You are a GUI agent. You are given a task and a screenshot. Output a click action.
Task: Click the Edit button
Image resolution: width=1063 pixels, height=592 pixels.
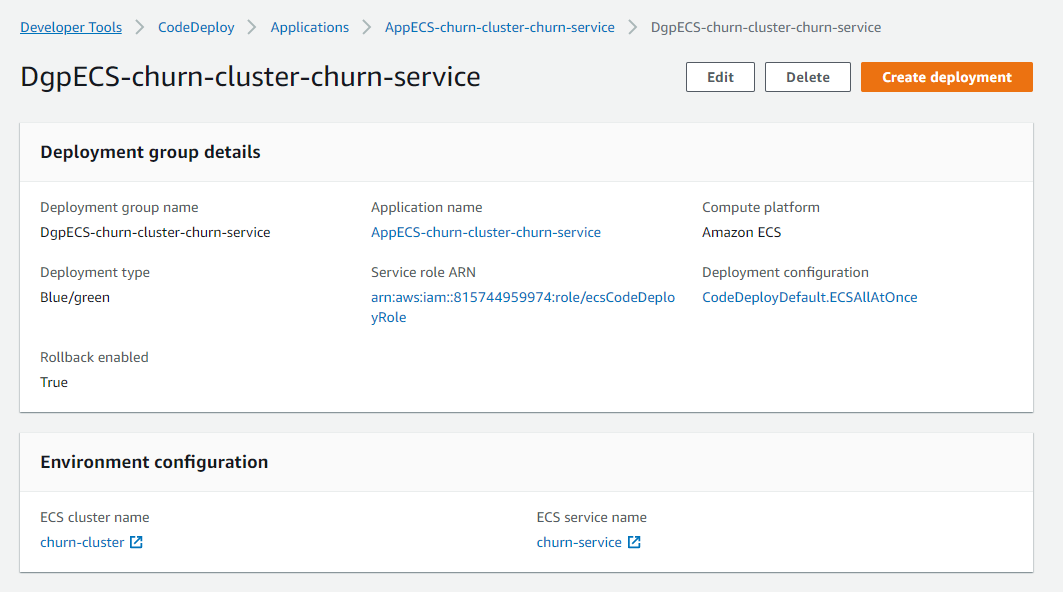click(720, 77)
